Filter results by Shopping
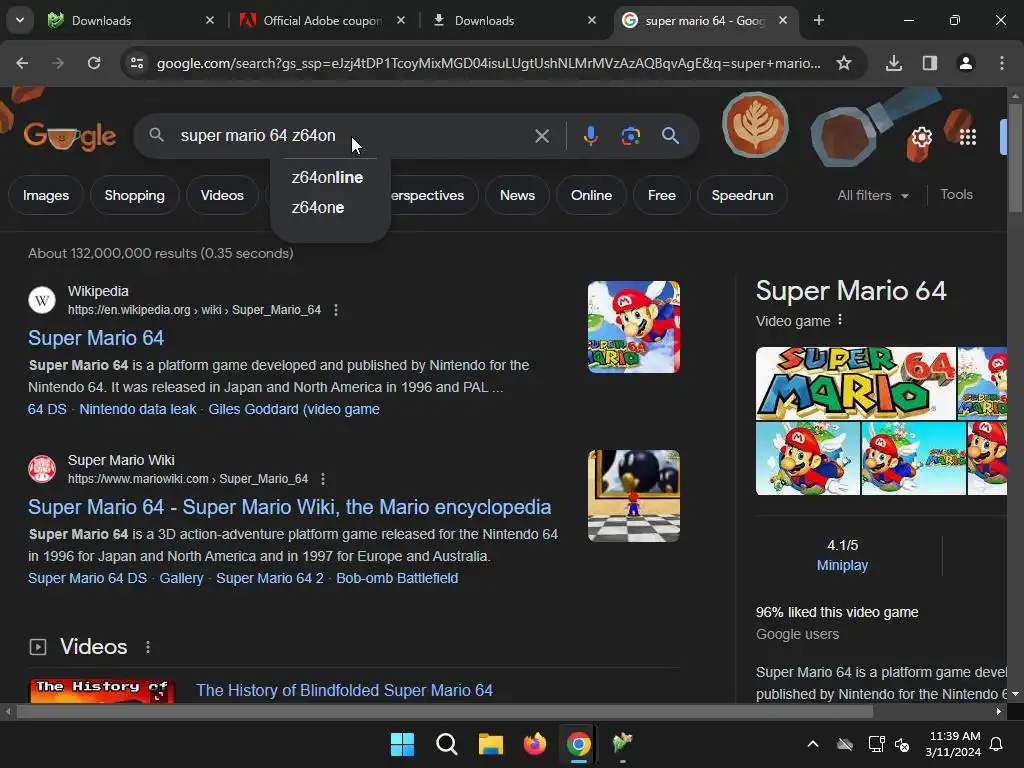This screenshot has height=768, width=1024. coord(135,195)
